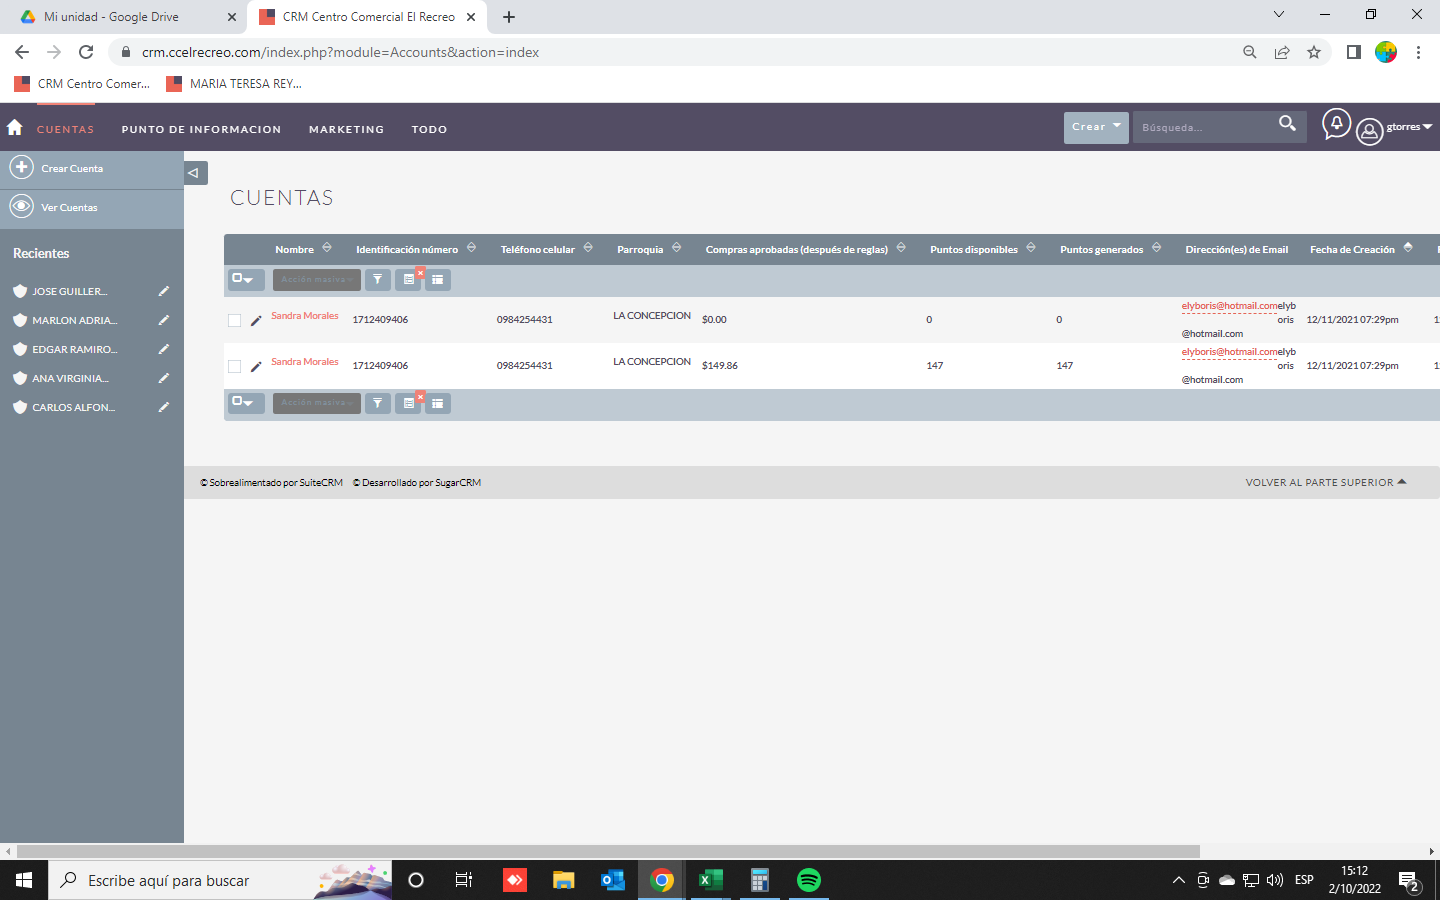Edit the Sandra Morales row with $0.00

click(x=256, y=321)
